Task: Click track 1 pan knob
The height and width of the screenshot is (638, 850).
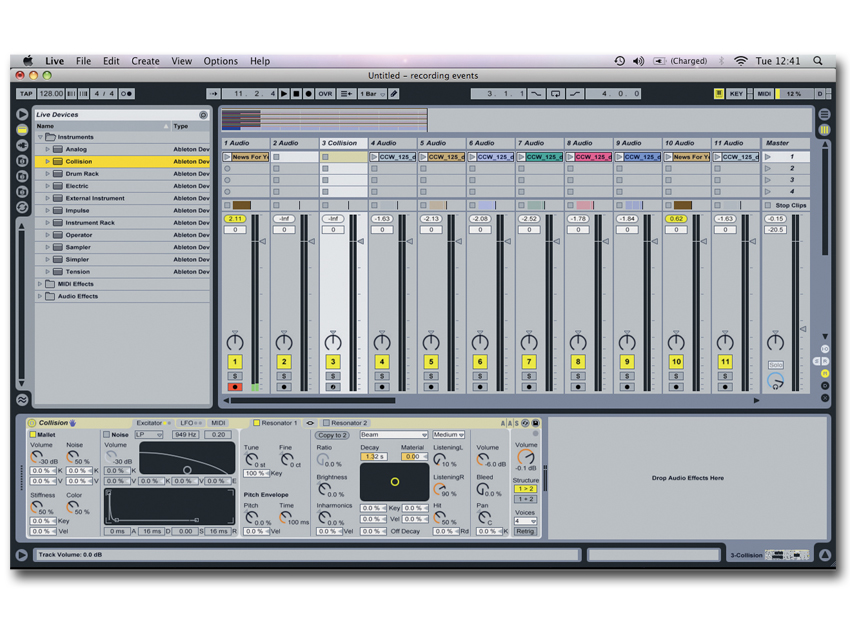Action: click(235, 341)
